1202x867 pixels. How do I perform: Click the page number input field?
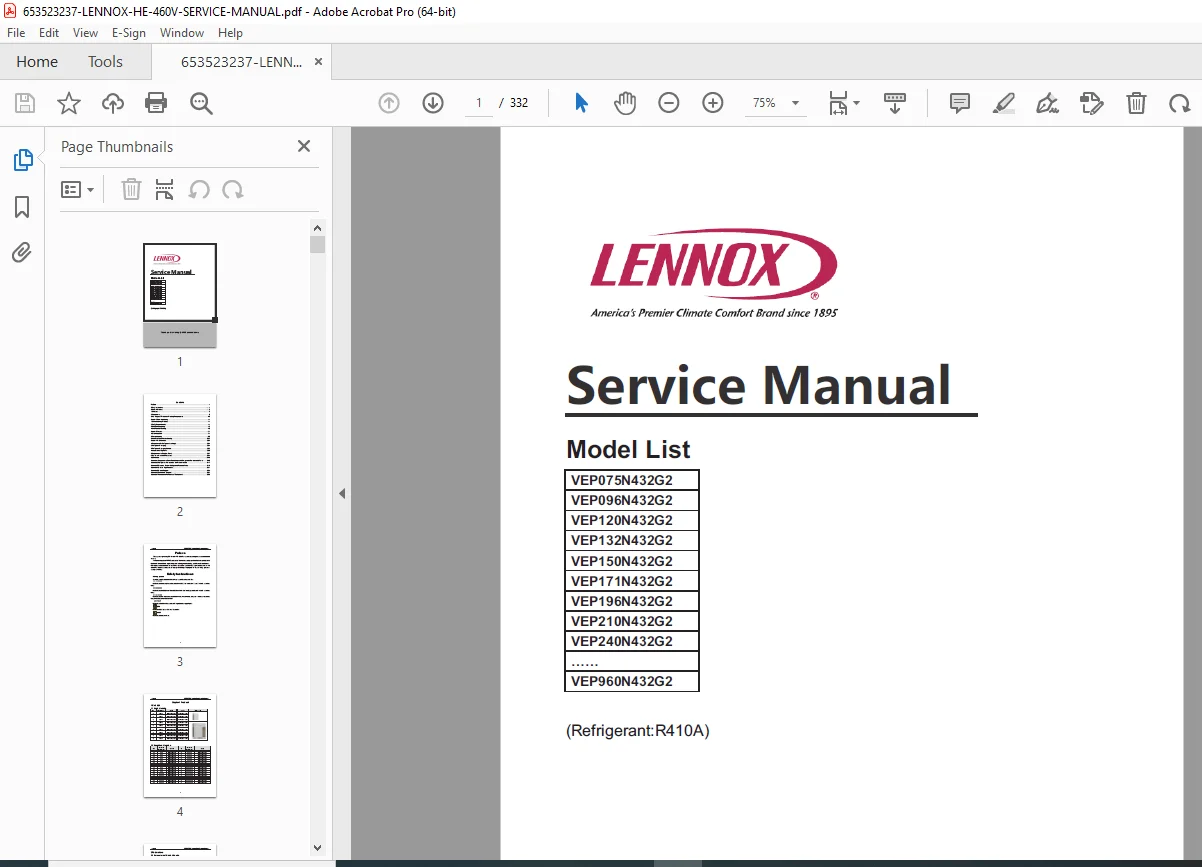click(479, 103)
